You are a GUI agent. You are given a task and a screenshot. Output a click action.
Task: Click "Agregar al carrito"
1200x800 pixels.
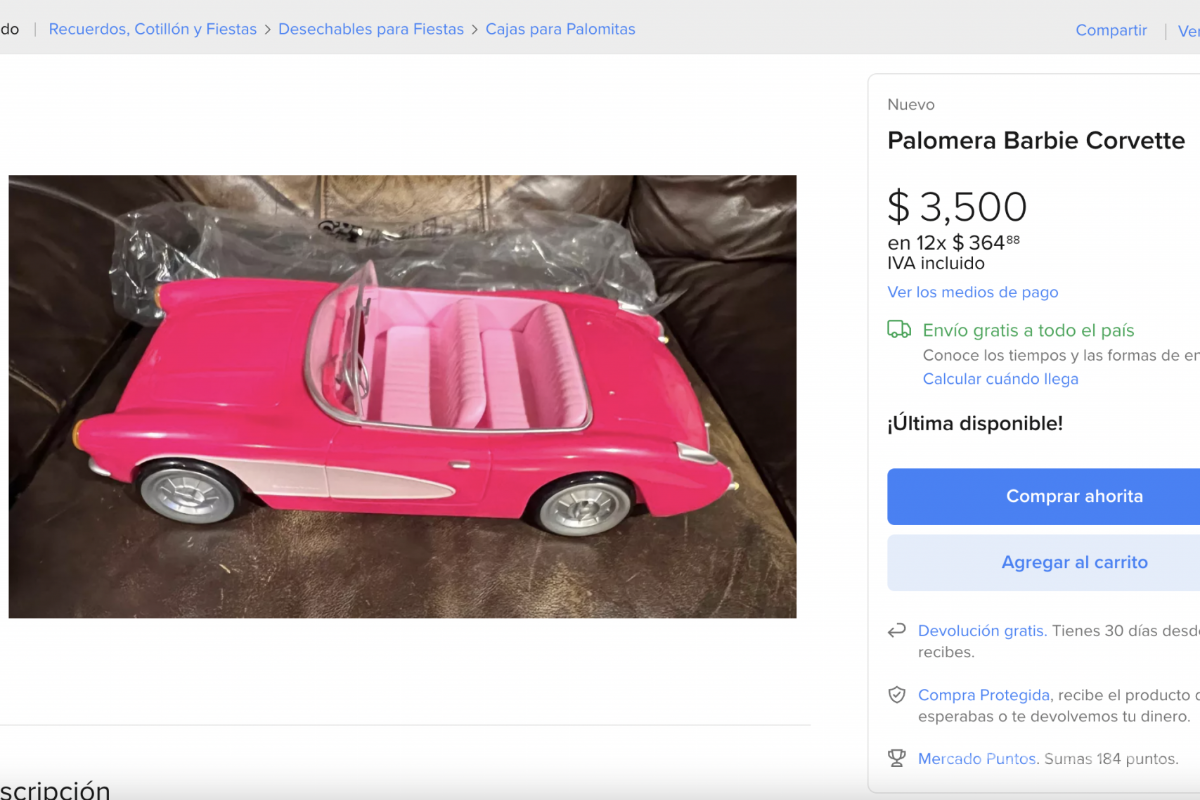pyautogui.click(x=1074, y=562)
